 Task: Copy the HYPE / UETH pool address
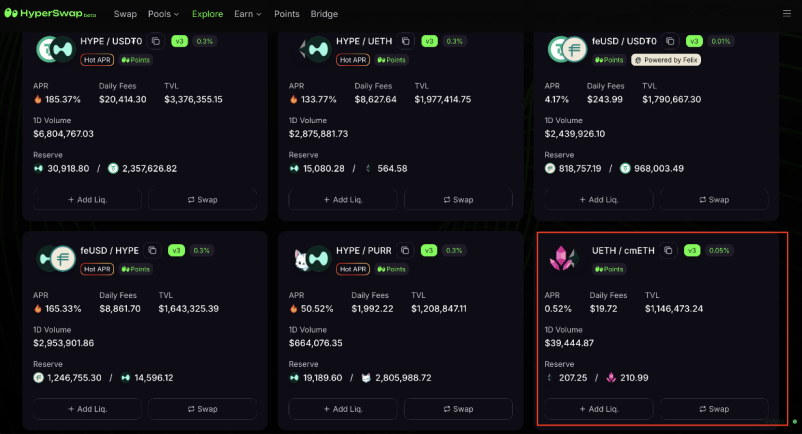click(406, 41)
